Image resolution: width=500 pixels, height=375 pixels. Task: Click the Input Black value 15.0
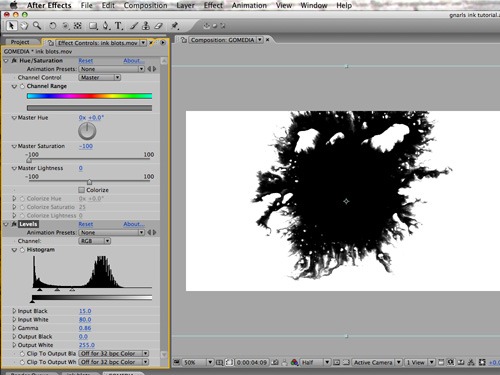tap(85, 311)
